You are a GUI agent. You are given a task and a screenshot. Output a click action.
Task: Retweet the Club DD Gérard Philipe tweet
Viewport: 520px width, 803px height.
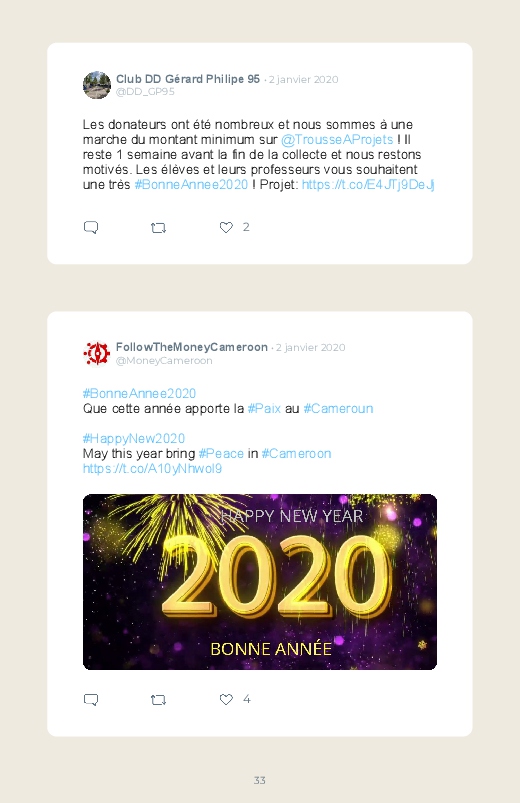tap(158, 228)
